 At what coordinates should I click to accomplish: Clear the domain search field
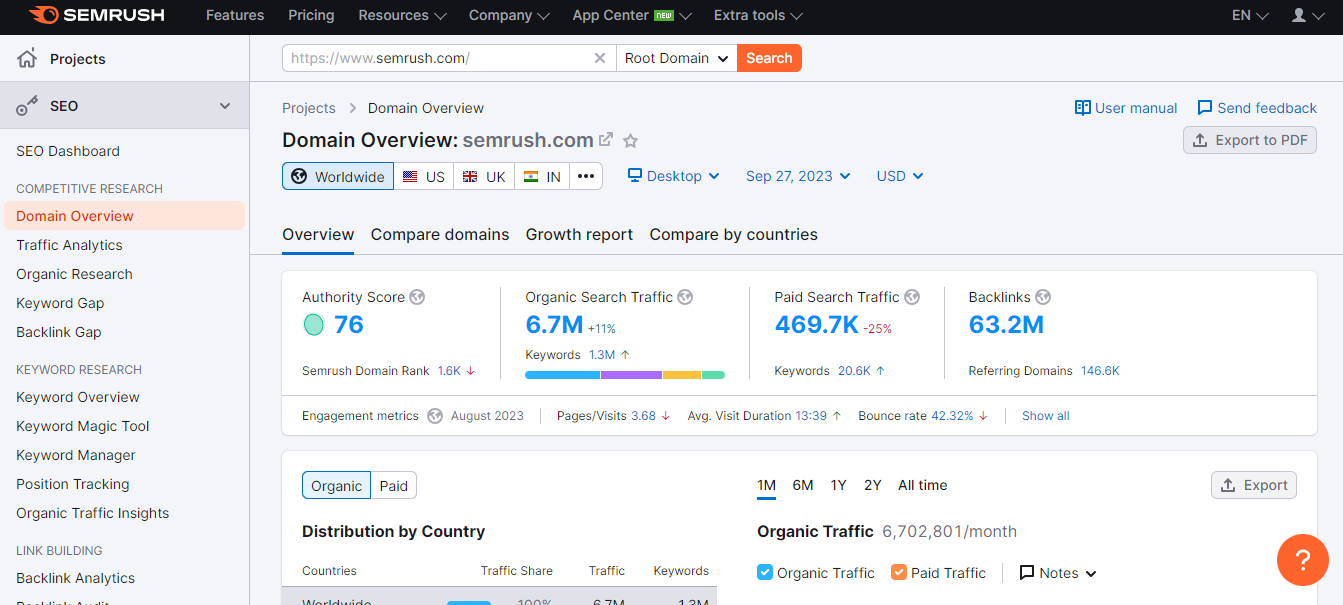point(600,58)
